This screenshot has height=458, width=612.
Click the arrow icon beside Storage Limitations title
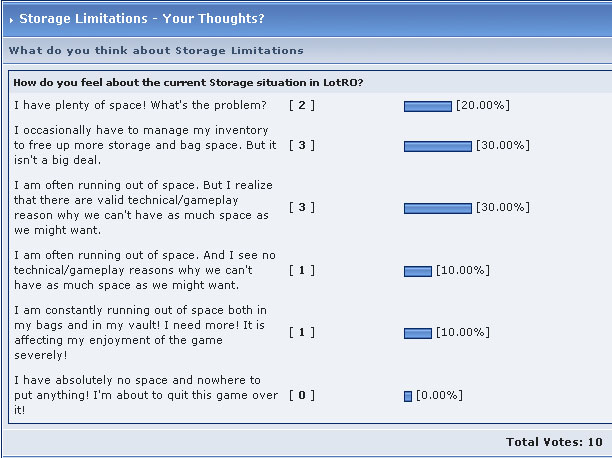click(11, 20)
